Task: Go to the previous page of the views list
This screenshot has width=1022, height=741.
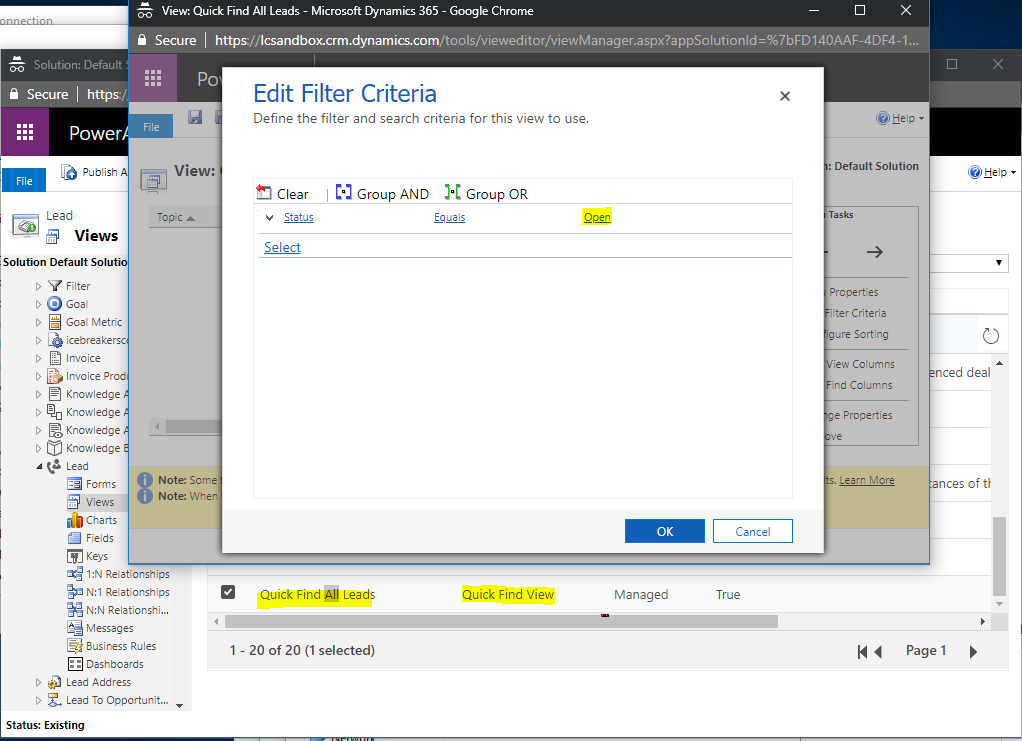Action: point(879,651)
